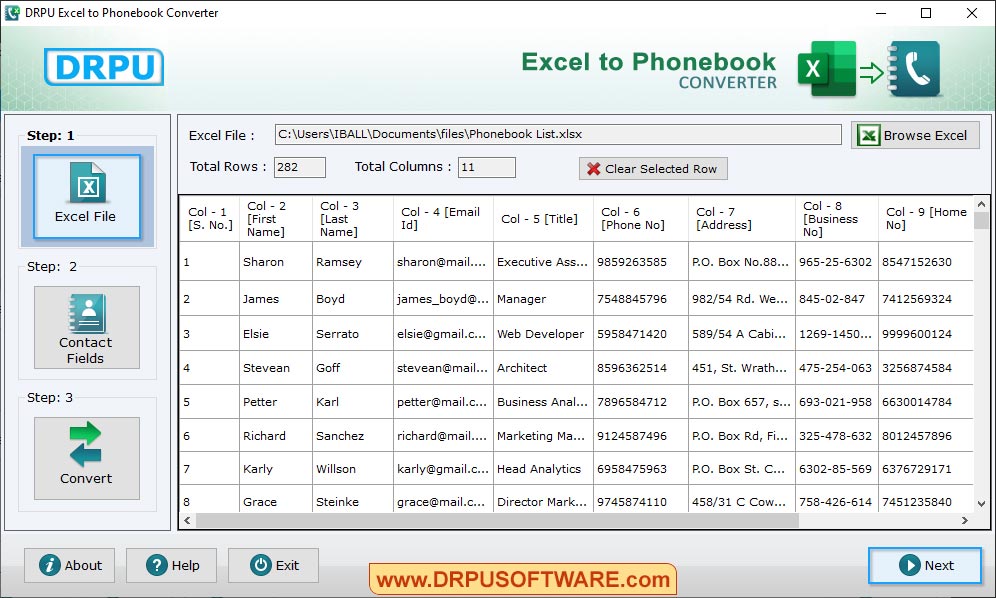Click the red X Clear Selected Row icon
The image size is (996, 598).
pyautogui.click(x=593, y=167)
